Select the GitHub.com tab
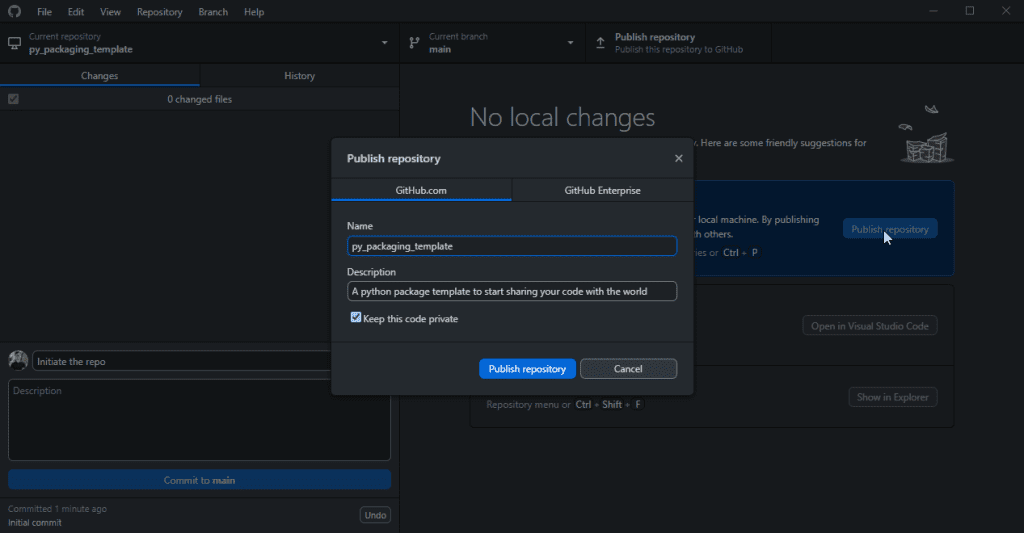Viewport: 1024px width, 533px height. click(x=421, y=190)
